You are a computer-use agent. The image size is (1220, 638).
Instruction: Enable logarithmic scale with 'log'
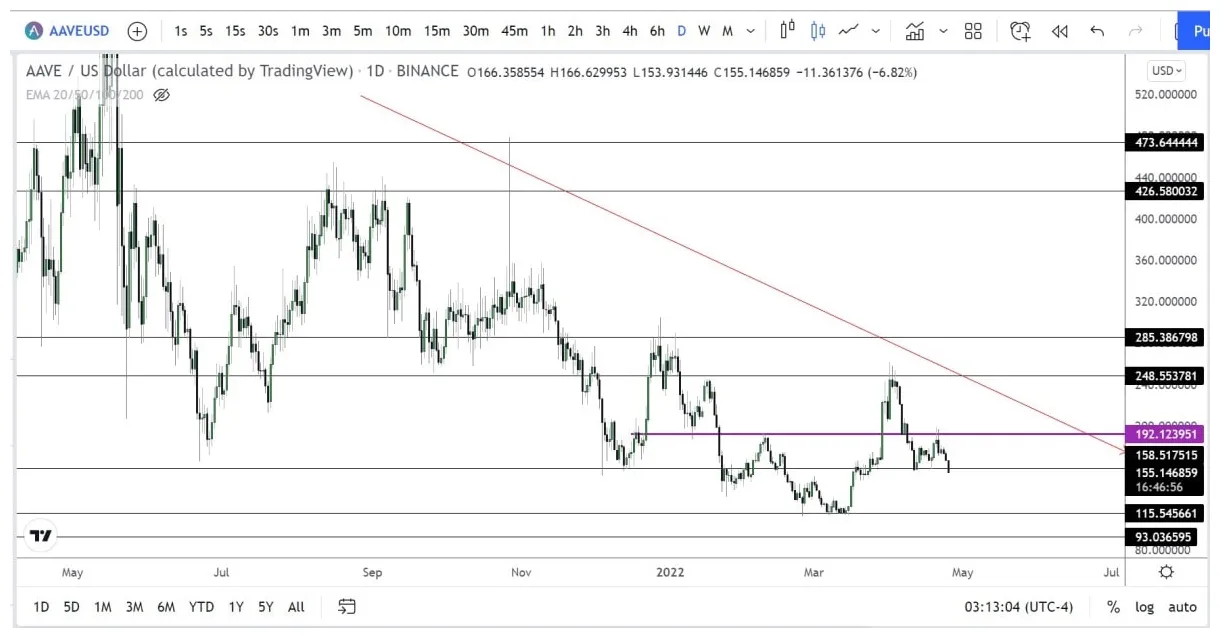pos(1145,607)
